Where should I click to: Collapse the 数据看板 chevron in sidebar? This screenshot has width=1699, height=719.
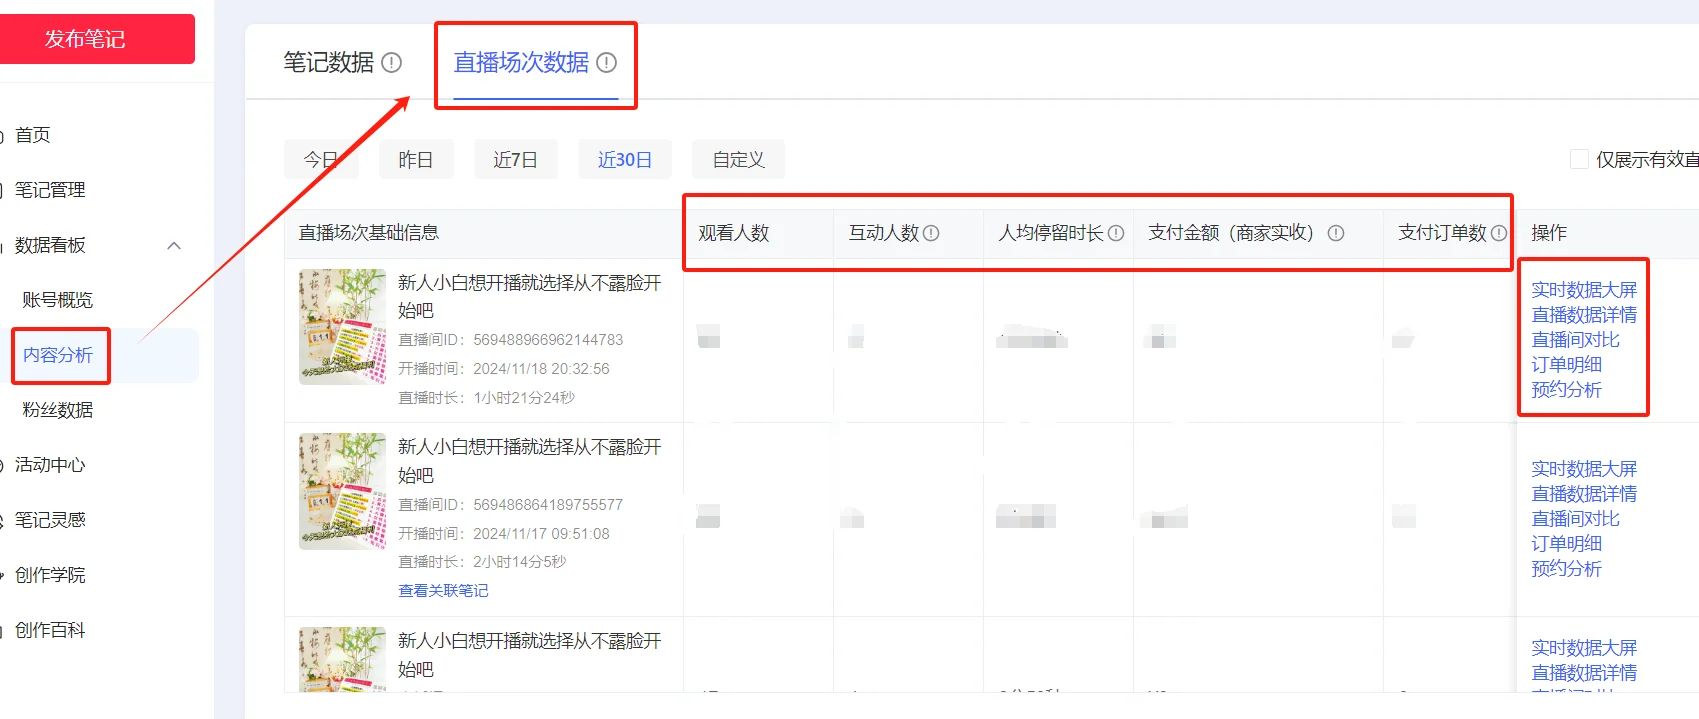pyautogui.click(x=174, y=246)
